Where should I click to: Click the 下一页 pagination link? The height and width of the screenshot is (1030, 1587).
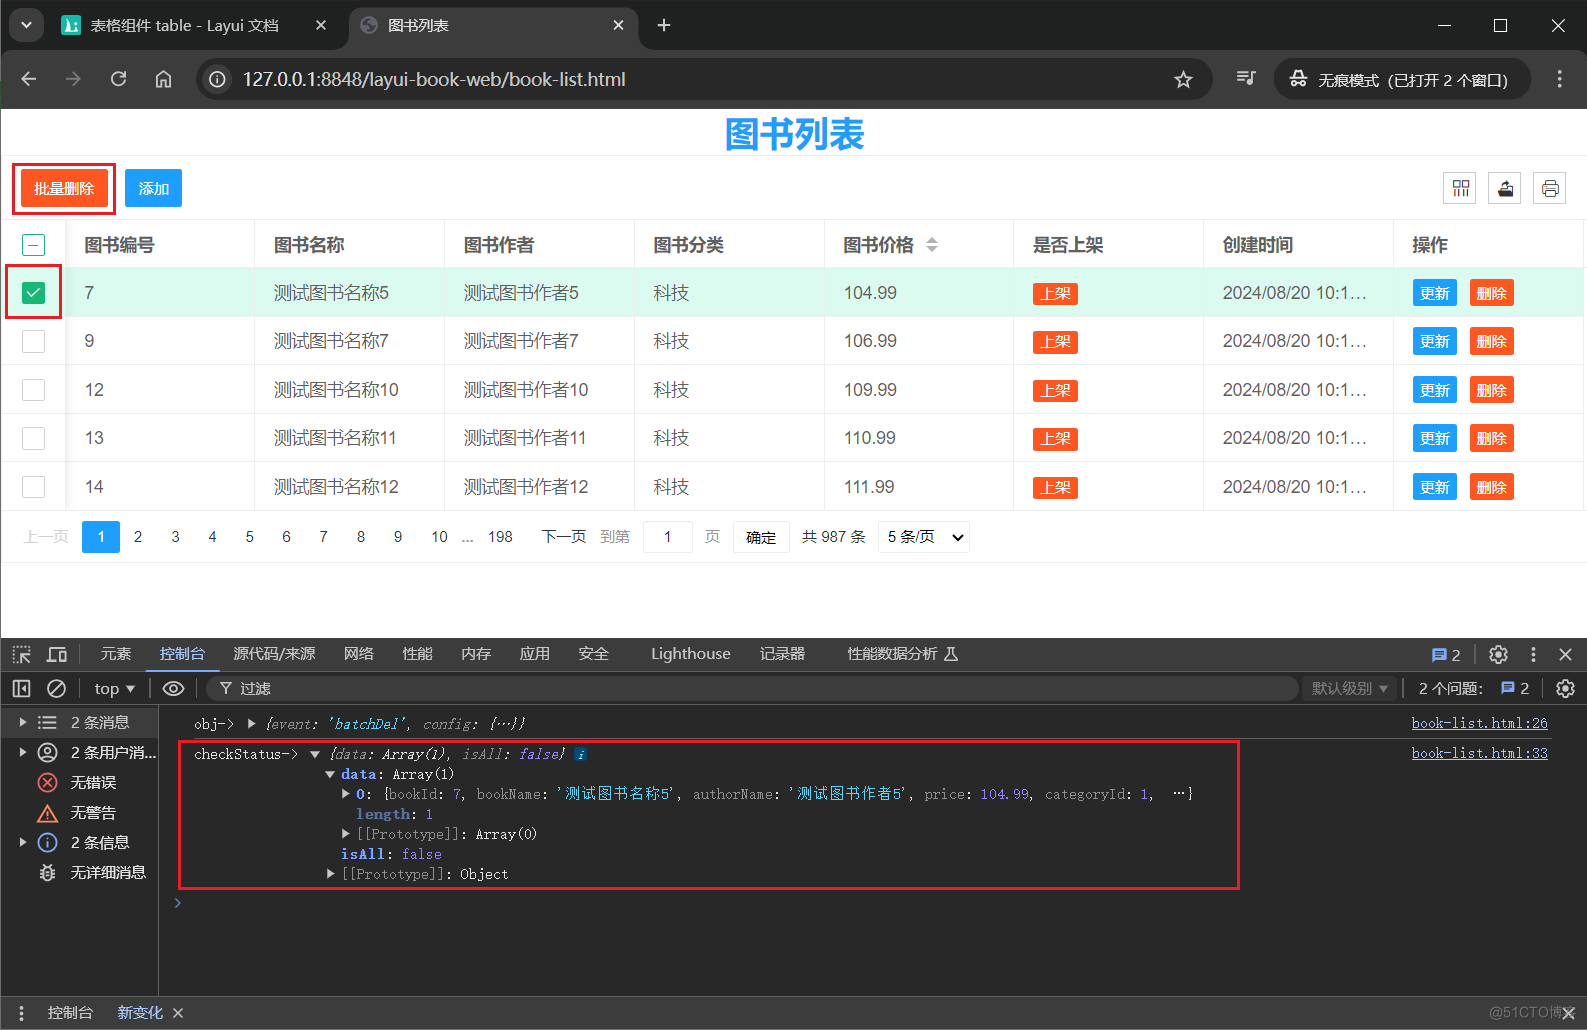[x=564, y=537]
